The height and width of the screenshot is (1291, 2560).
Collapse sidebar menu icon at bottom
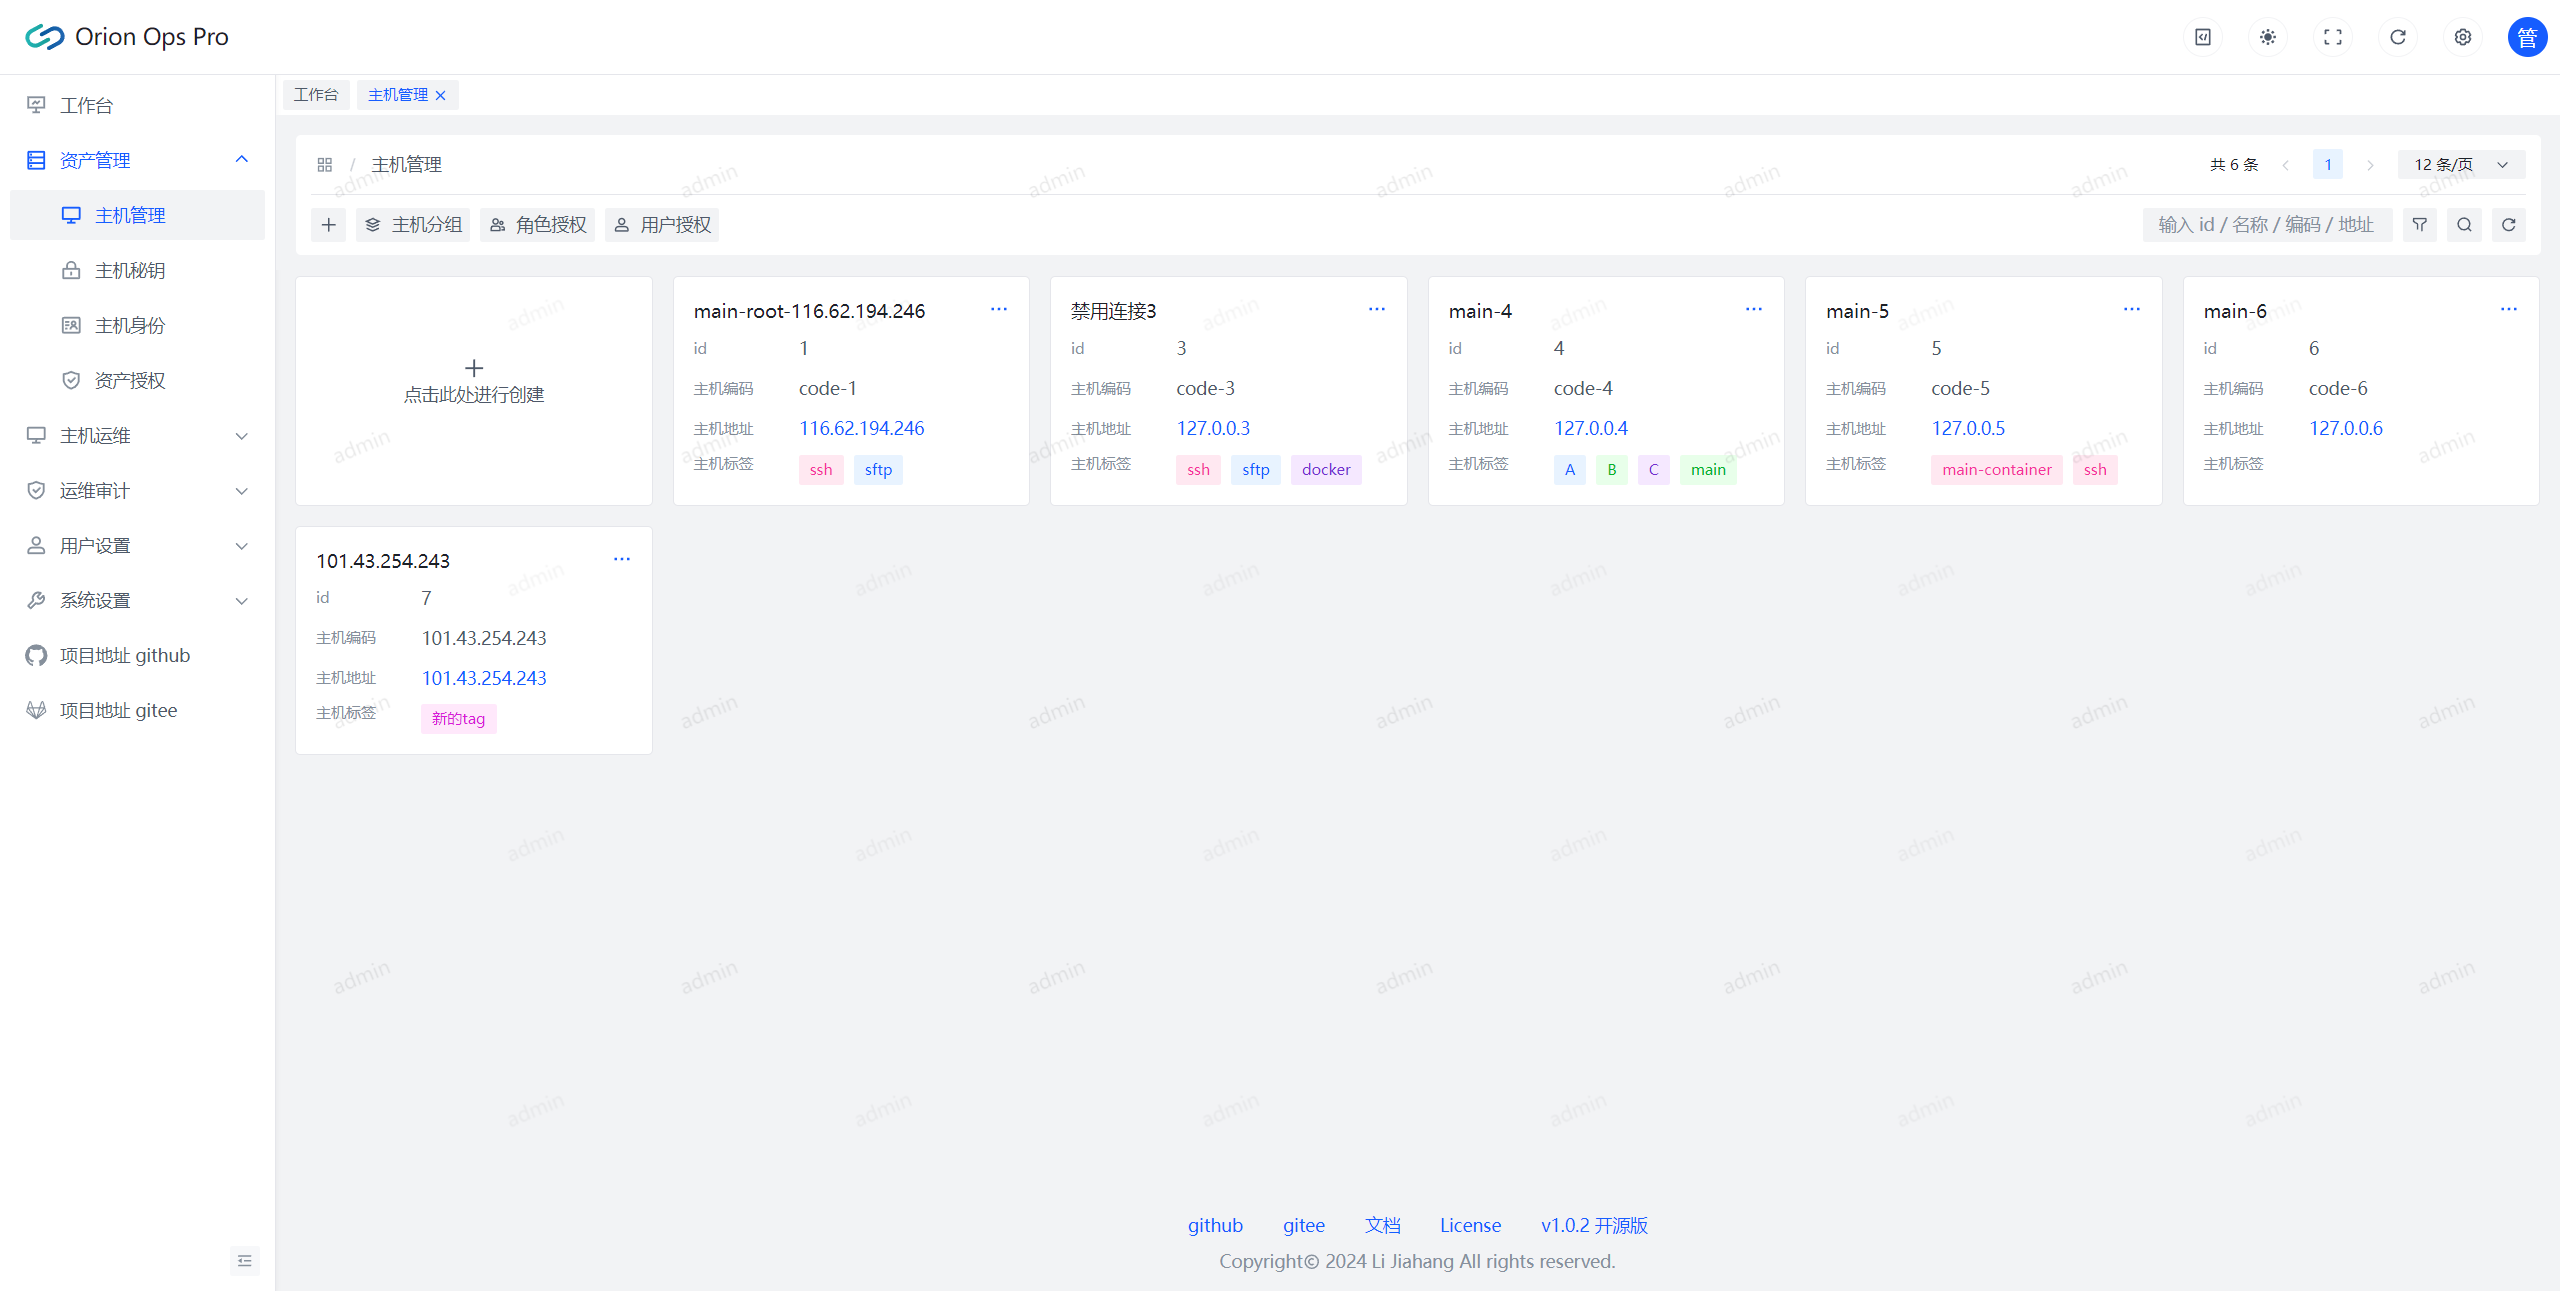tap(245, 1261)
